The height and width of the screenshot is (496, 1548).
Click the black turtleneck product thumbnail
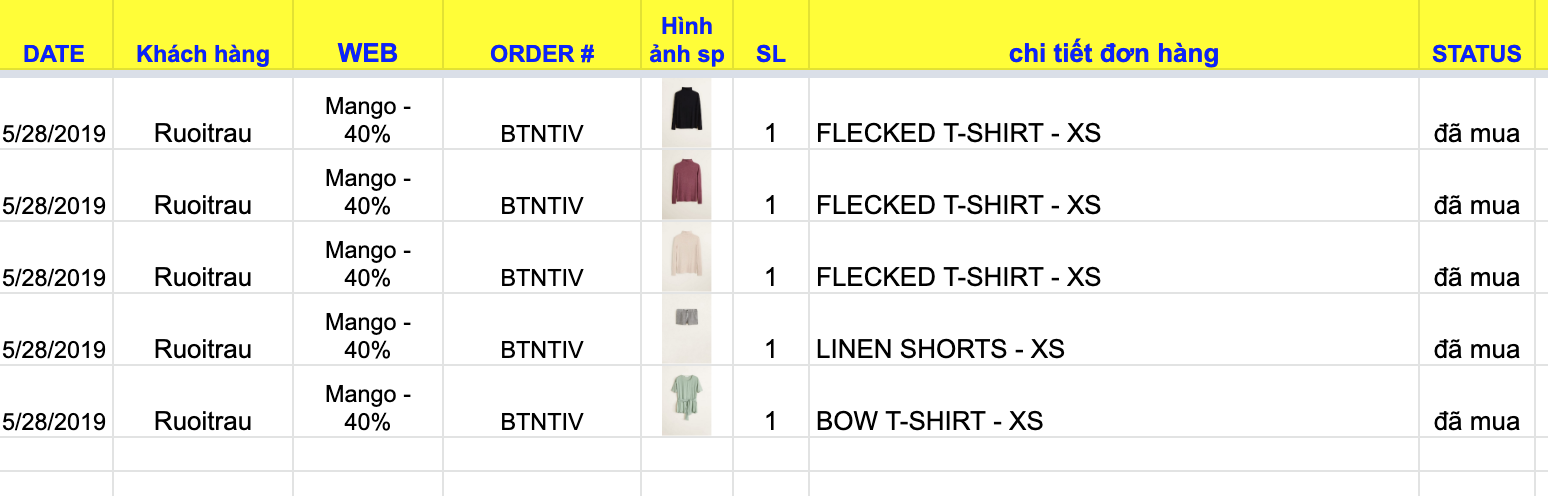point(686,109)
